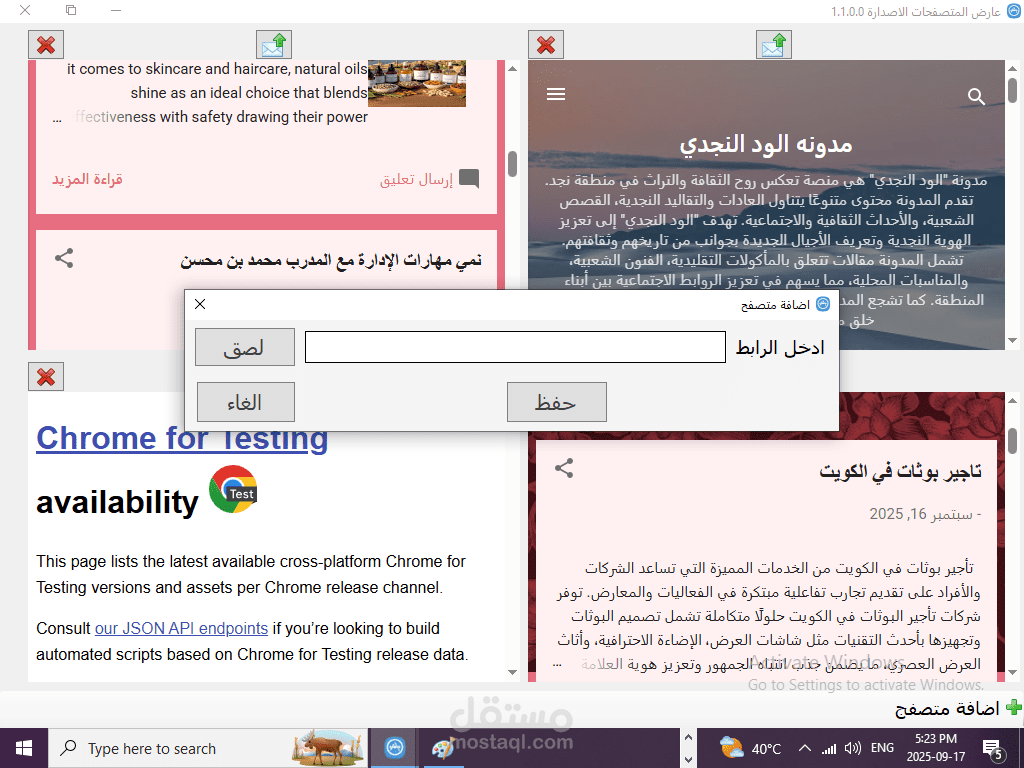The height and width of the screenshot is (768, 1024).
Task: Open the Chrome for Testing link
Action: [x=182, y=438]
